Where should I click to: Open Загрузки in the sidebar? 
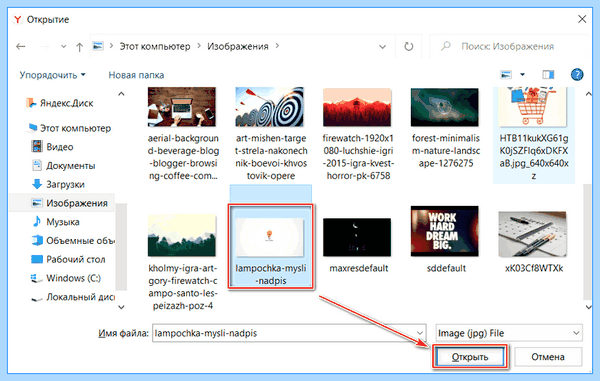[58, 184]
